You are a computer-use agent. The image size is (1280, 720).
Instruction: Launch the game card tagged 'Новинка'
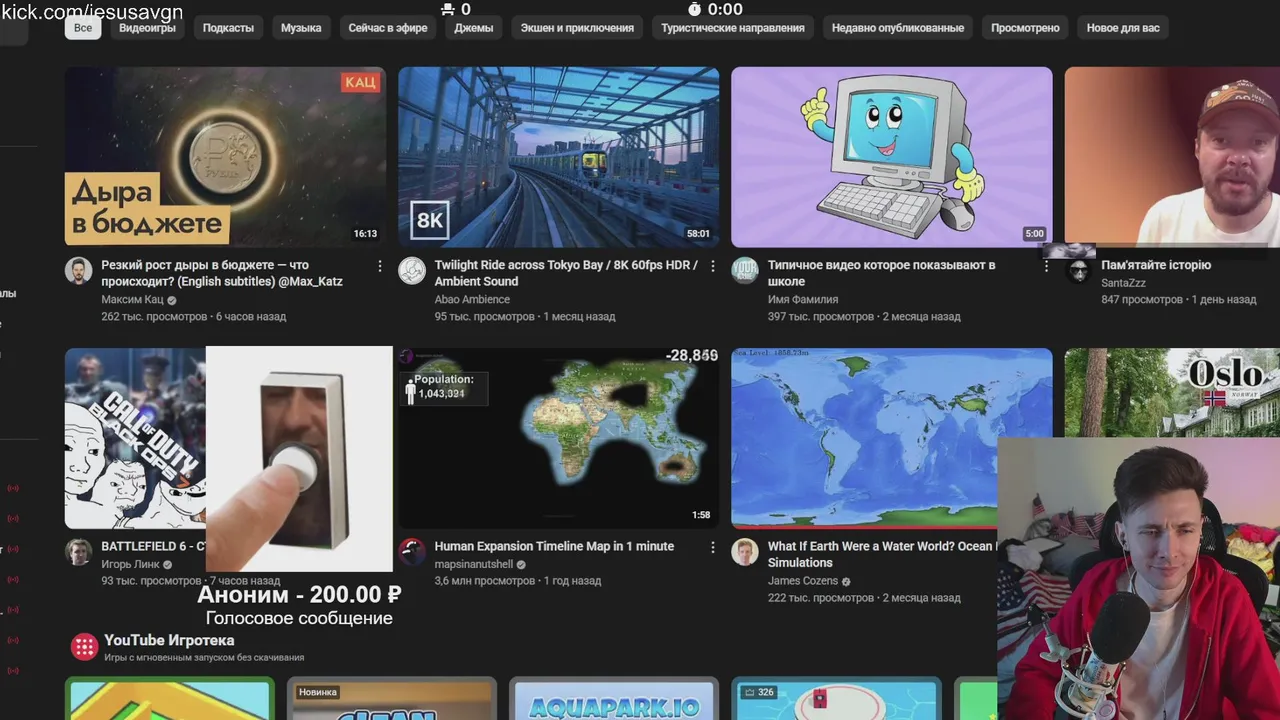pyautogui.click(x=392, y=698)
